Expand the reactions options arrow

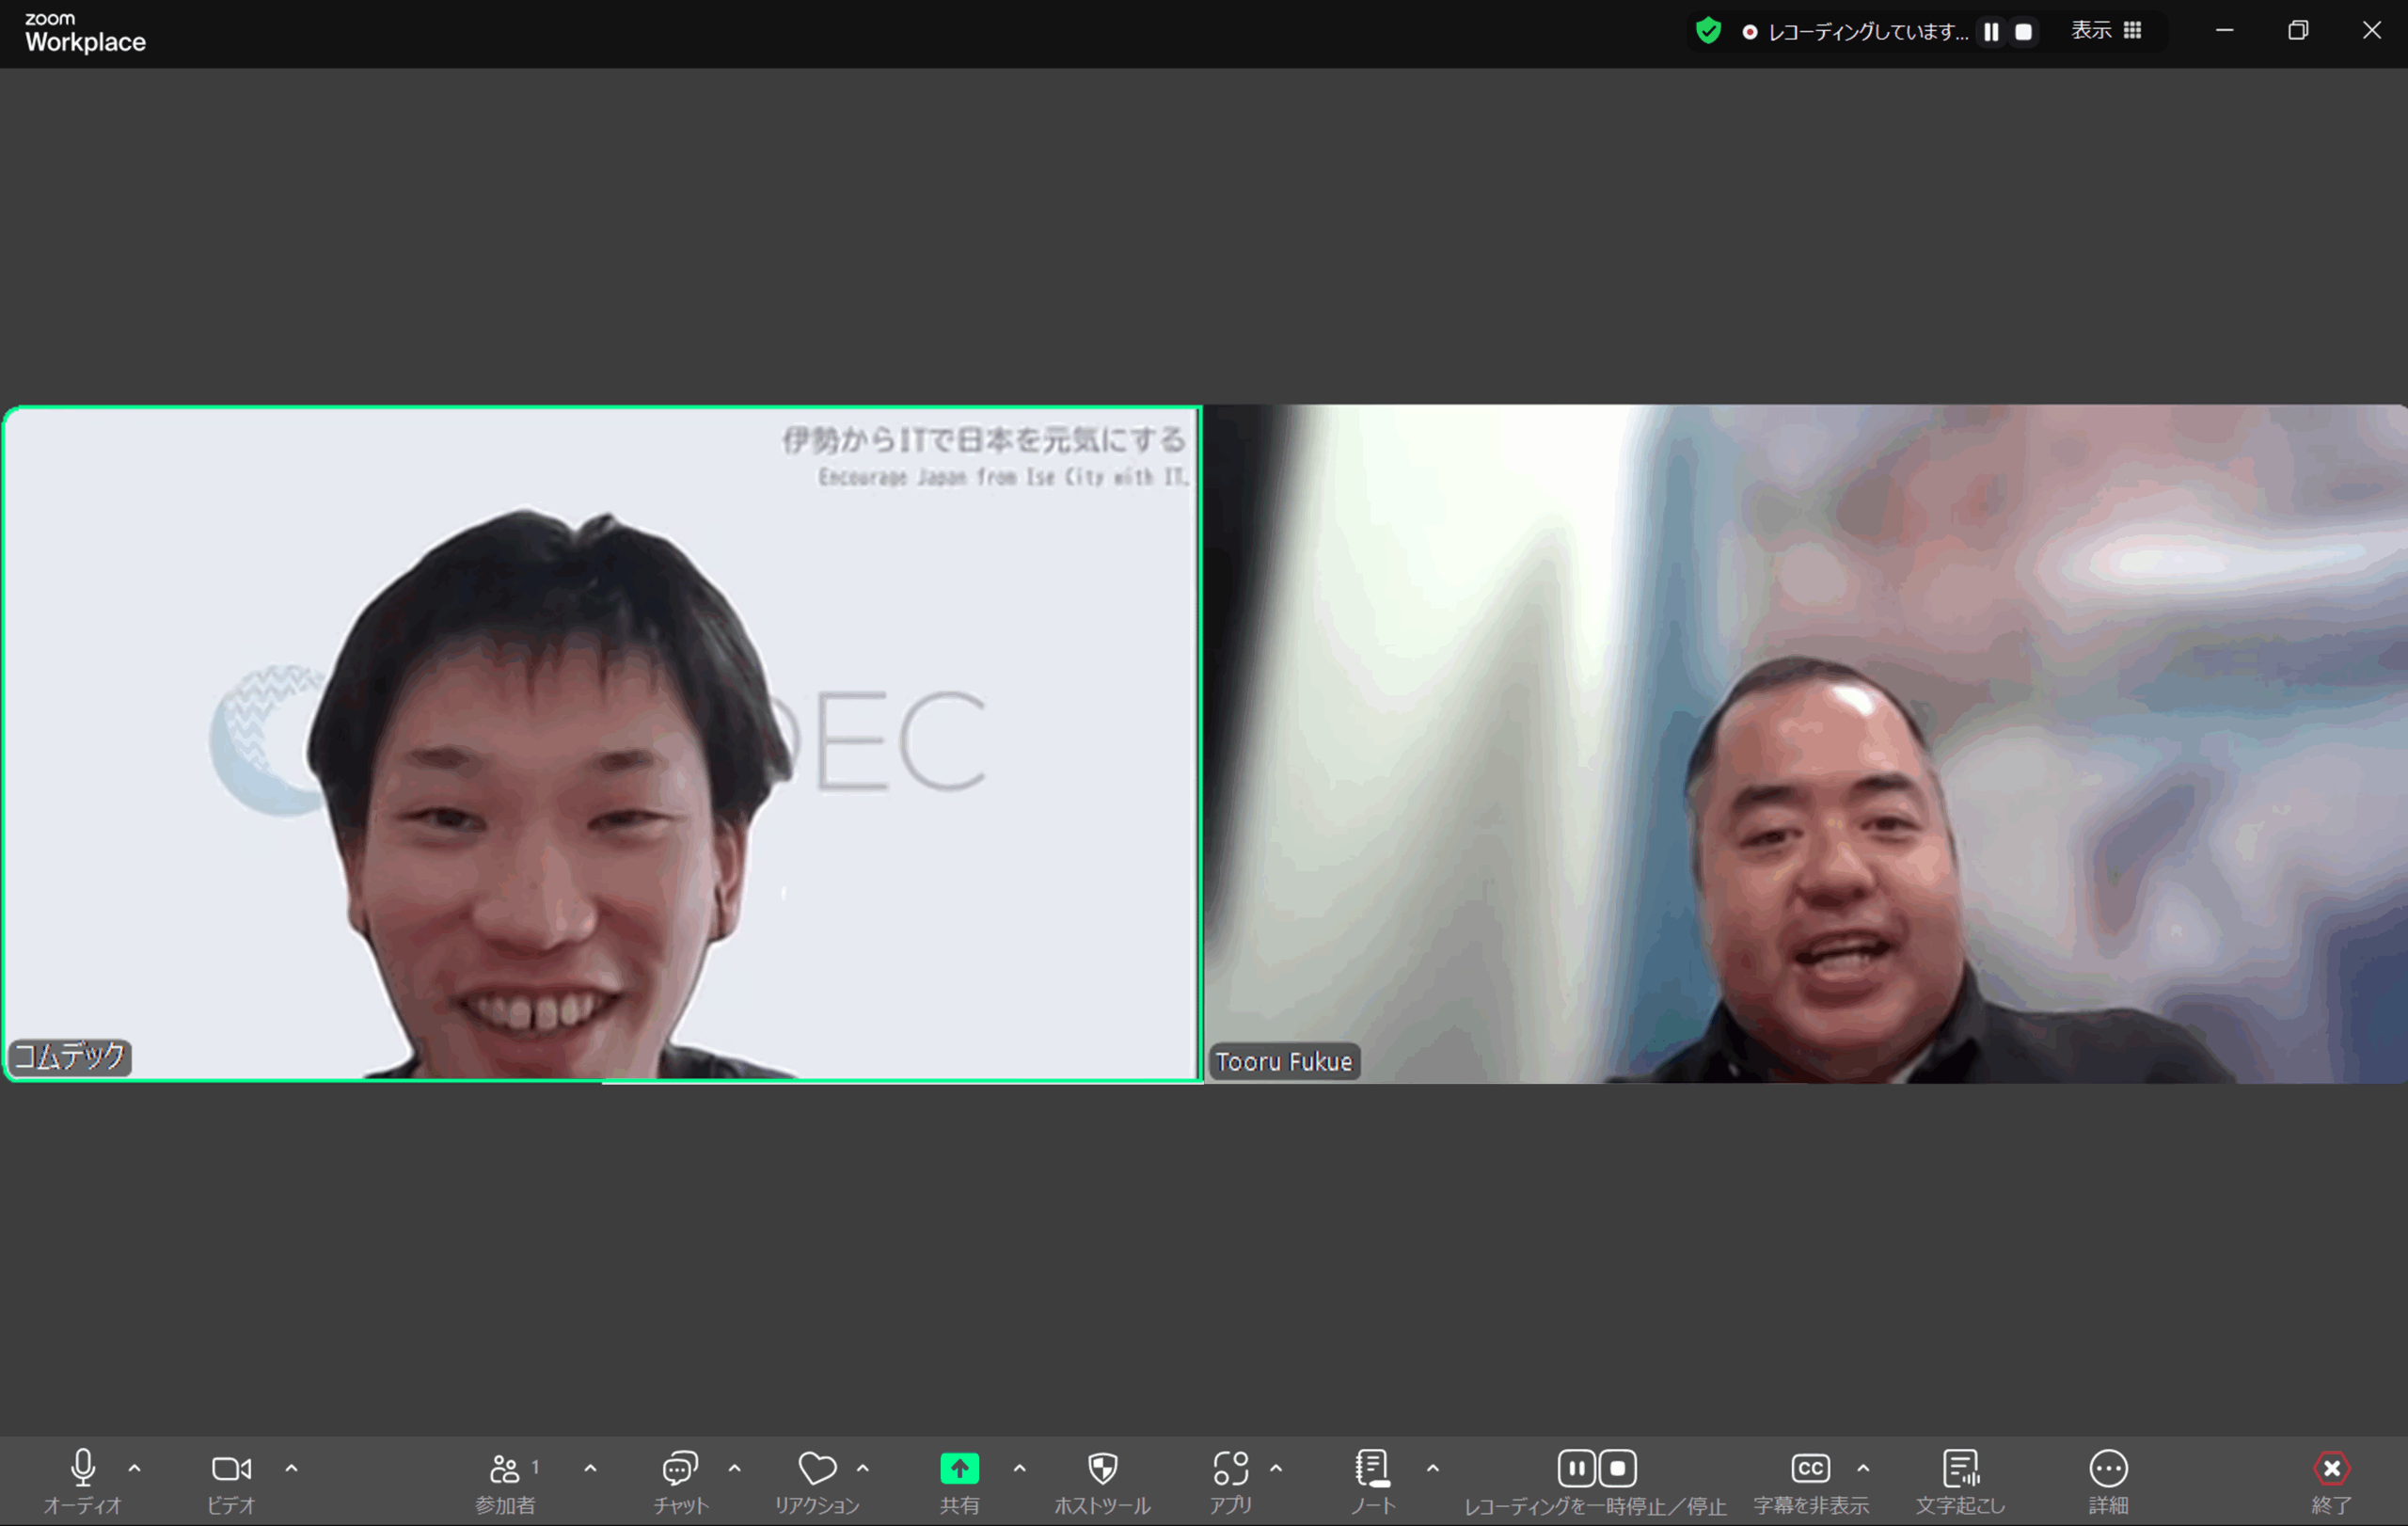click(x=863, y=1469)
